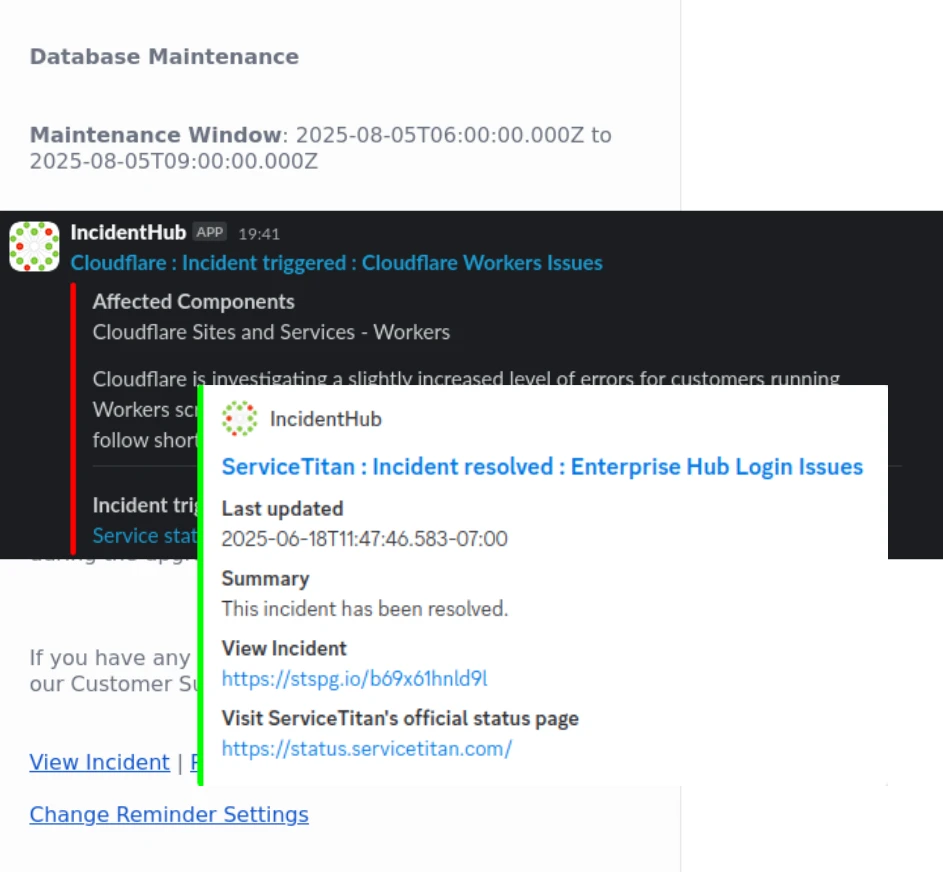Select the Database Maintenance heading
This screenshot has height=872, width=943.
click(x=164, y=57)
